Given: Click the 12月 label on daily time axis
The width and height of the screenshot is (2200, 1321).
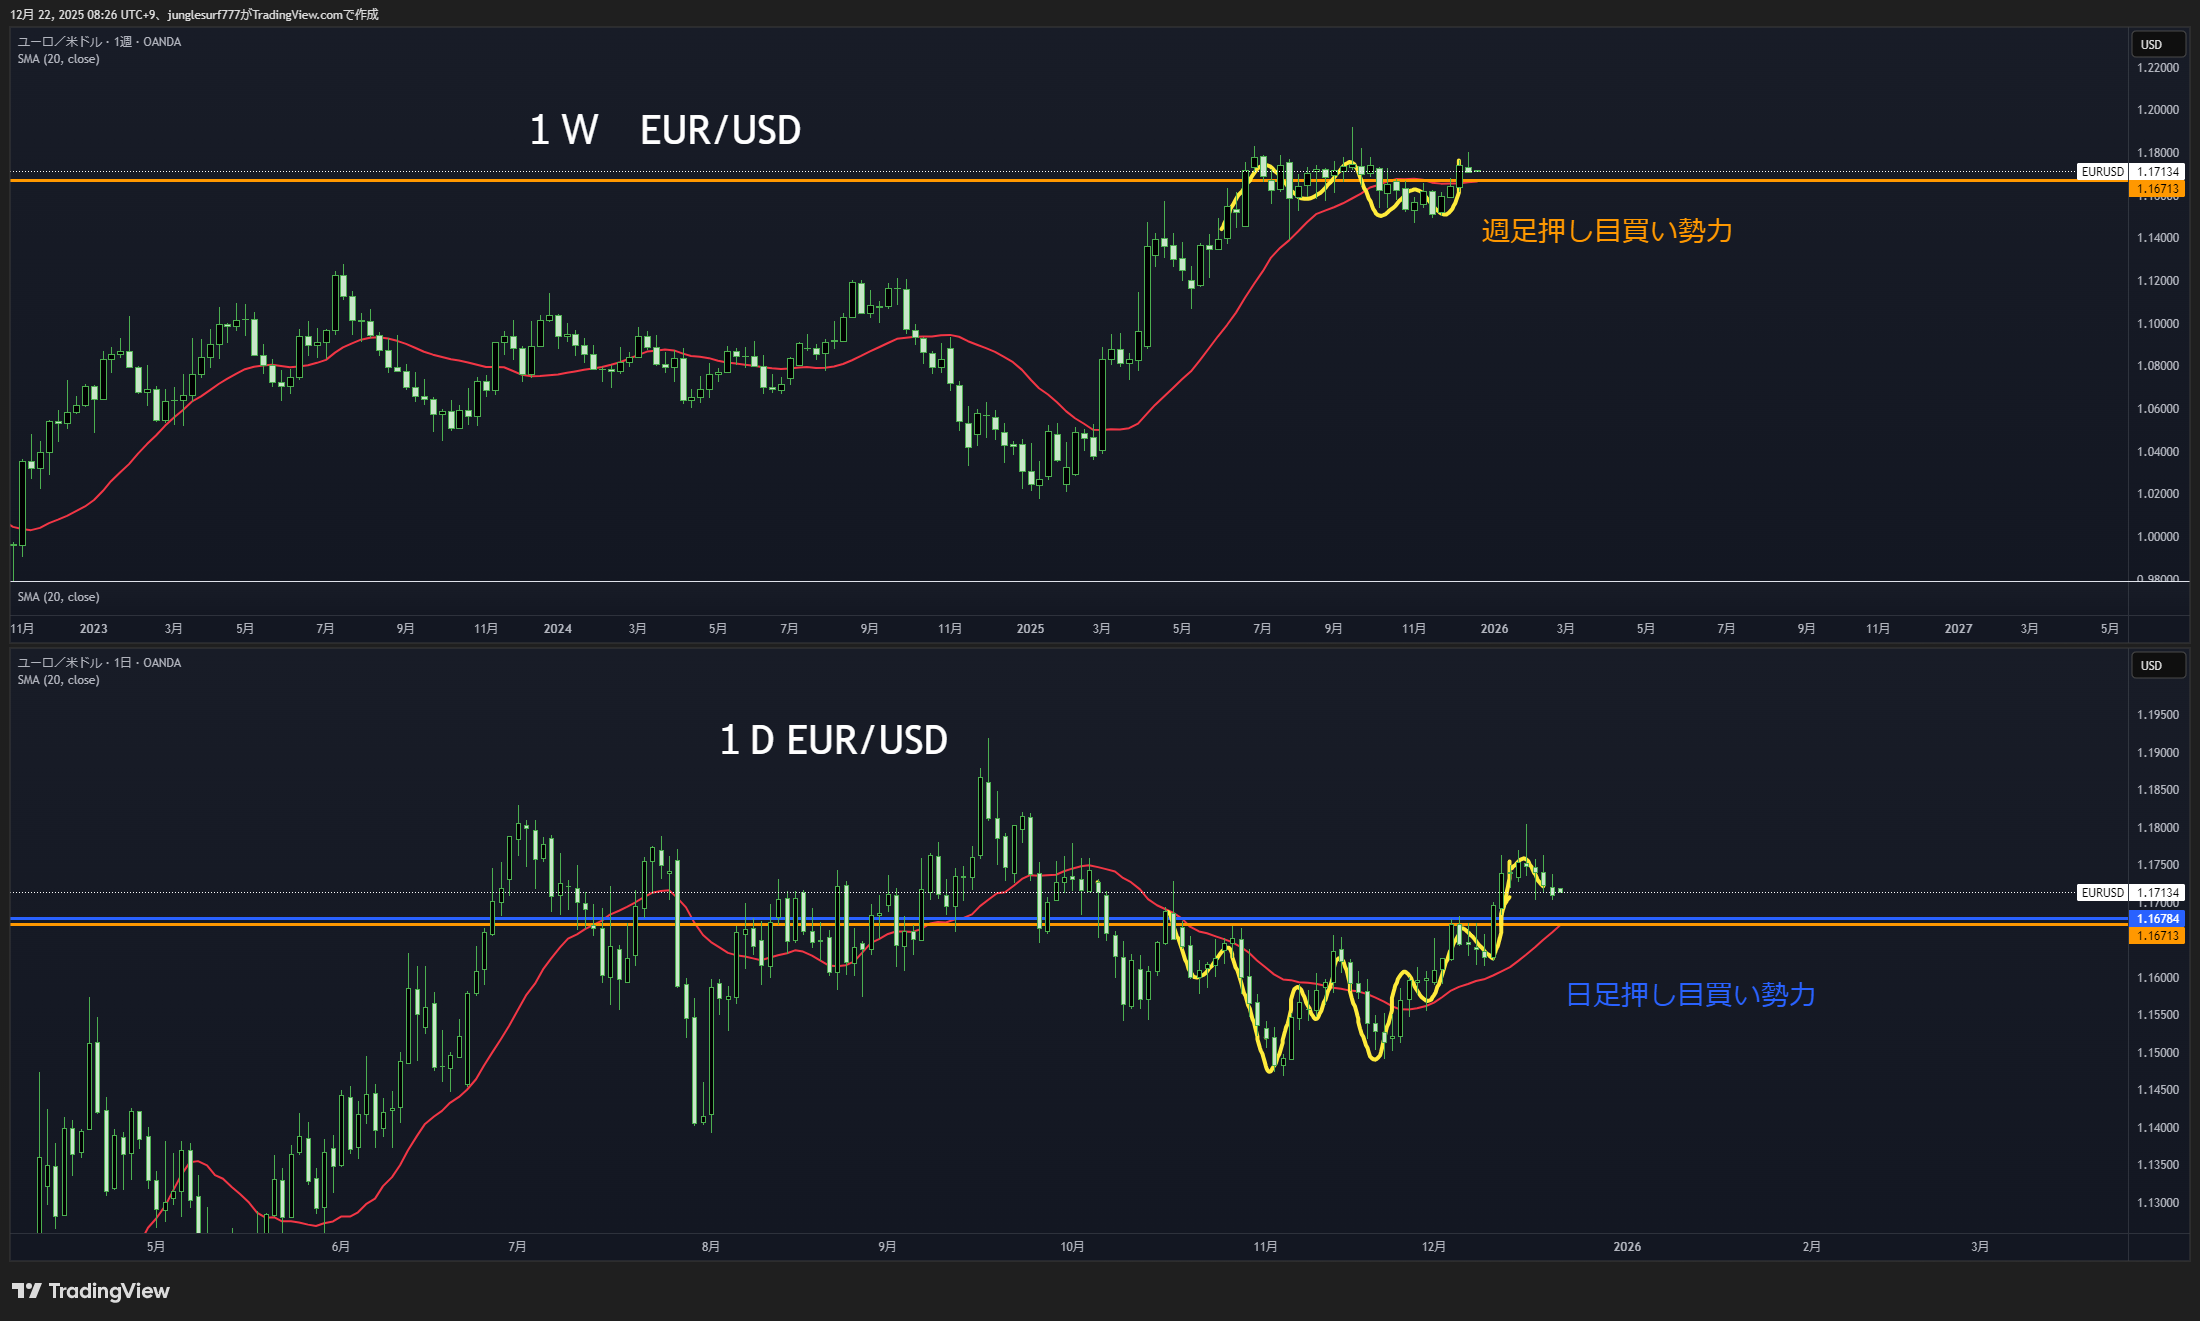Looking at the screenshot, I should 1434,1247.
